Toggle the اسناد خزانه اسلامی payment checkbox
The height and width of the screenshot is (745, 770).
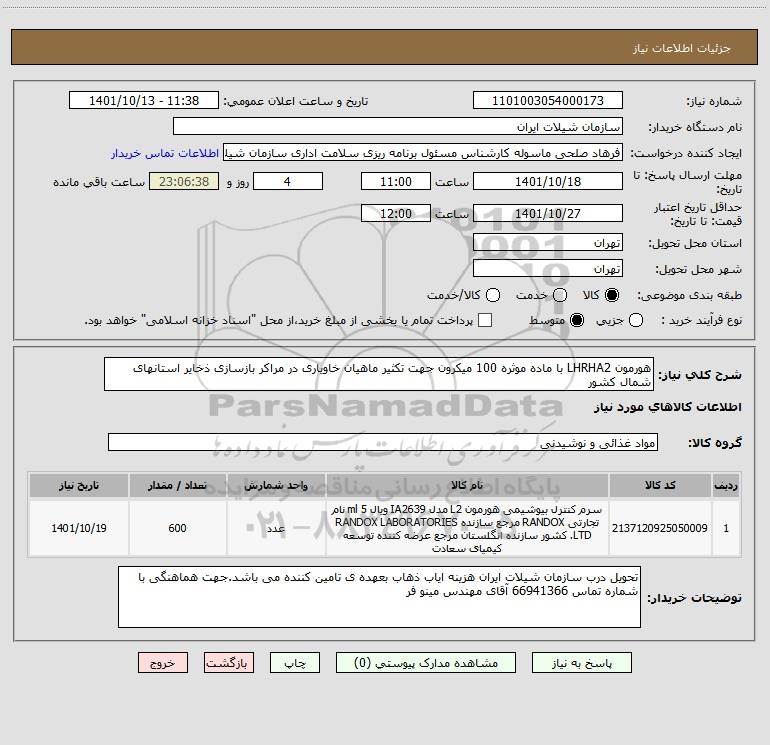click(x=485, y=320)
